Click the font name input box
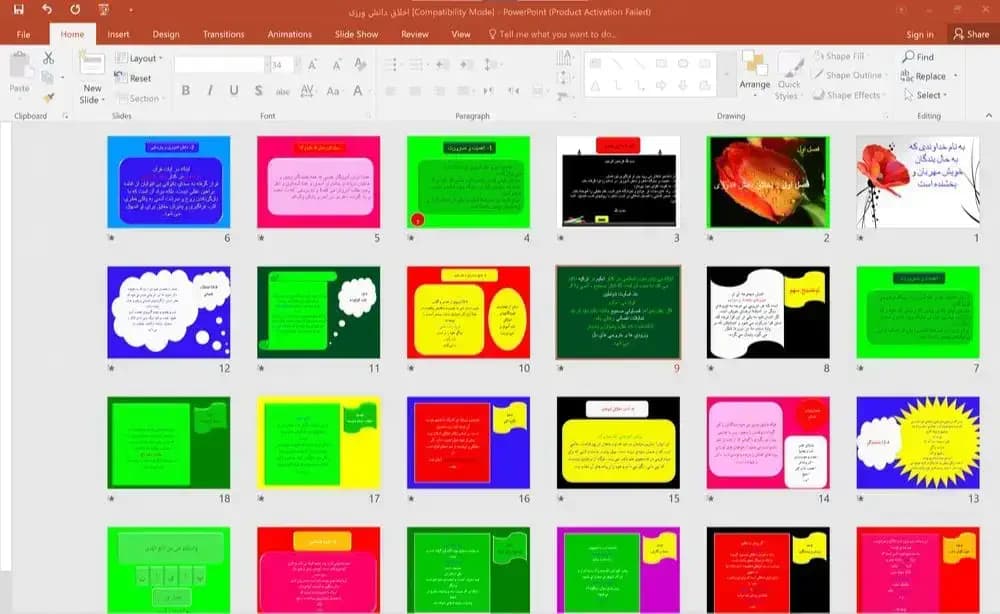The height and width of the screenshot is (614, 1000). [219, 64]
